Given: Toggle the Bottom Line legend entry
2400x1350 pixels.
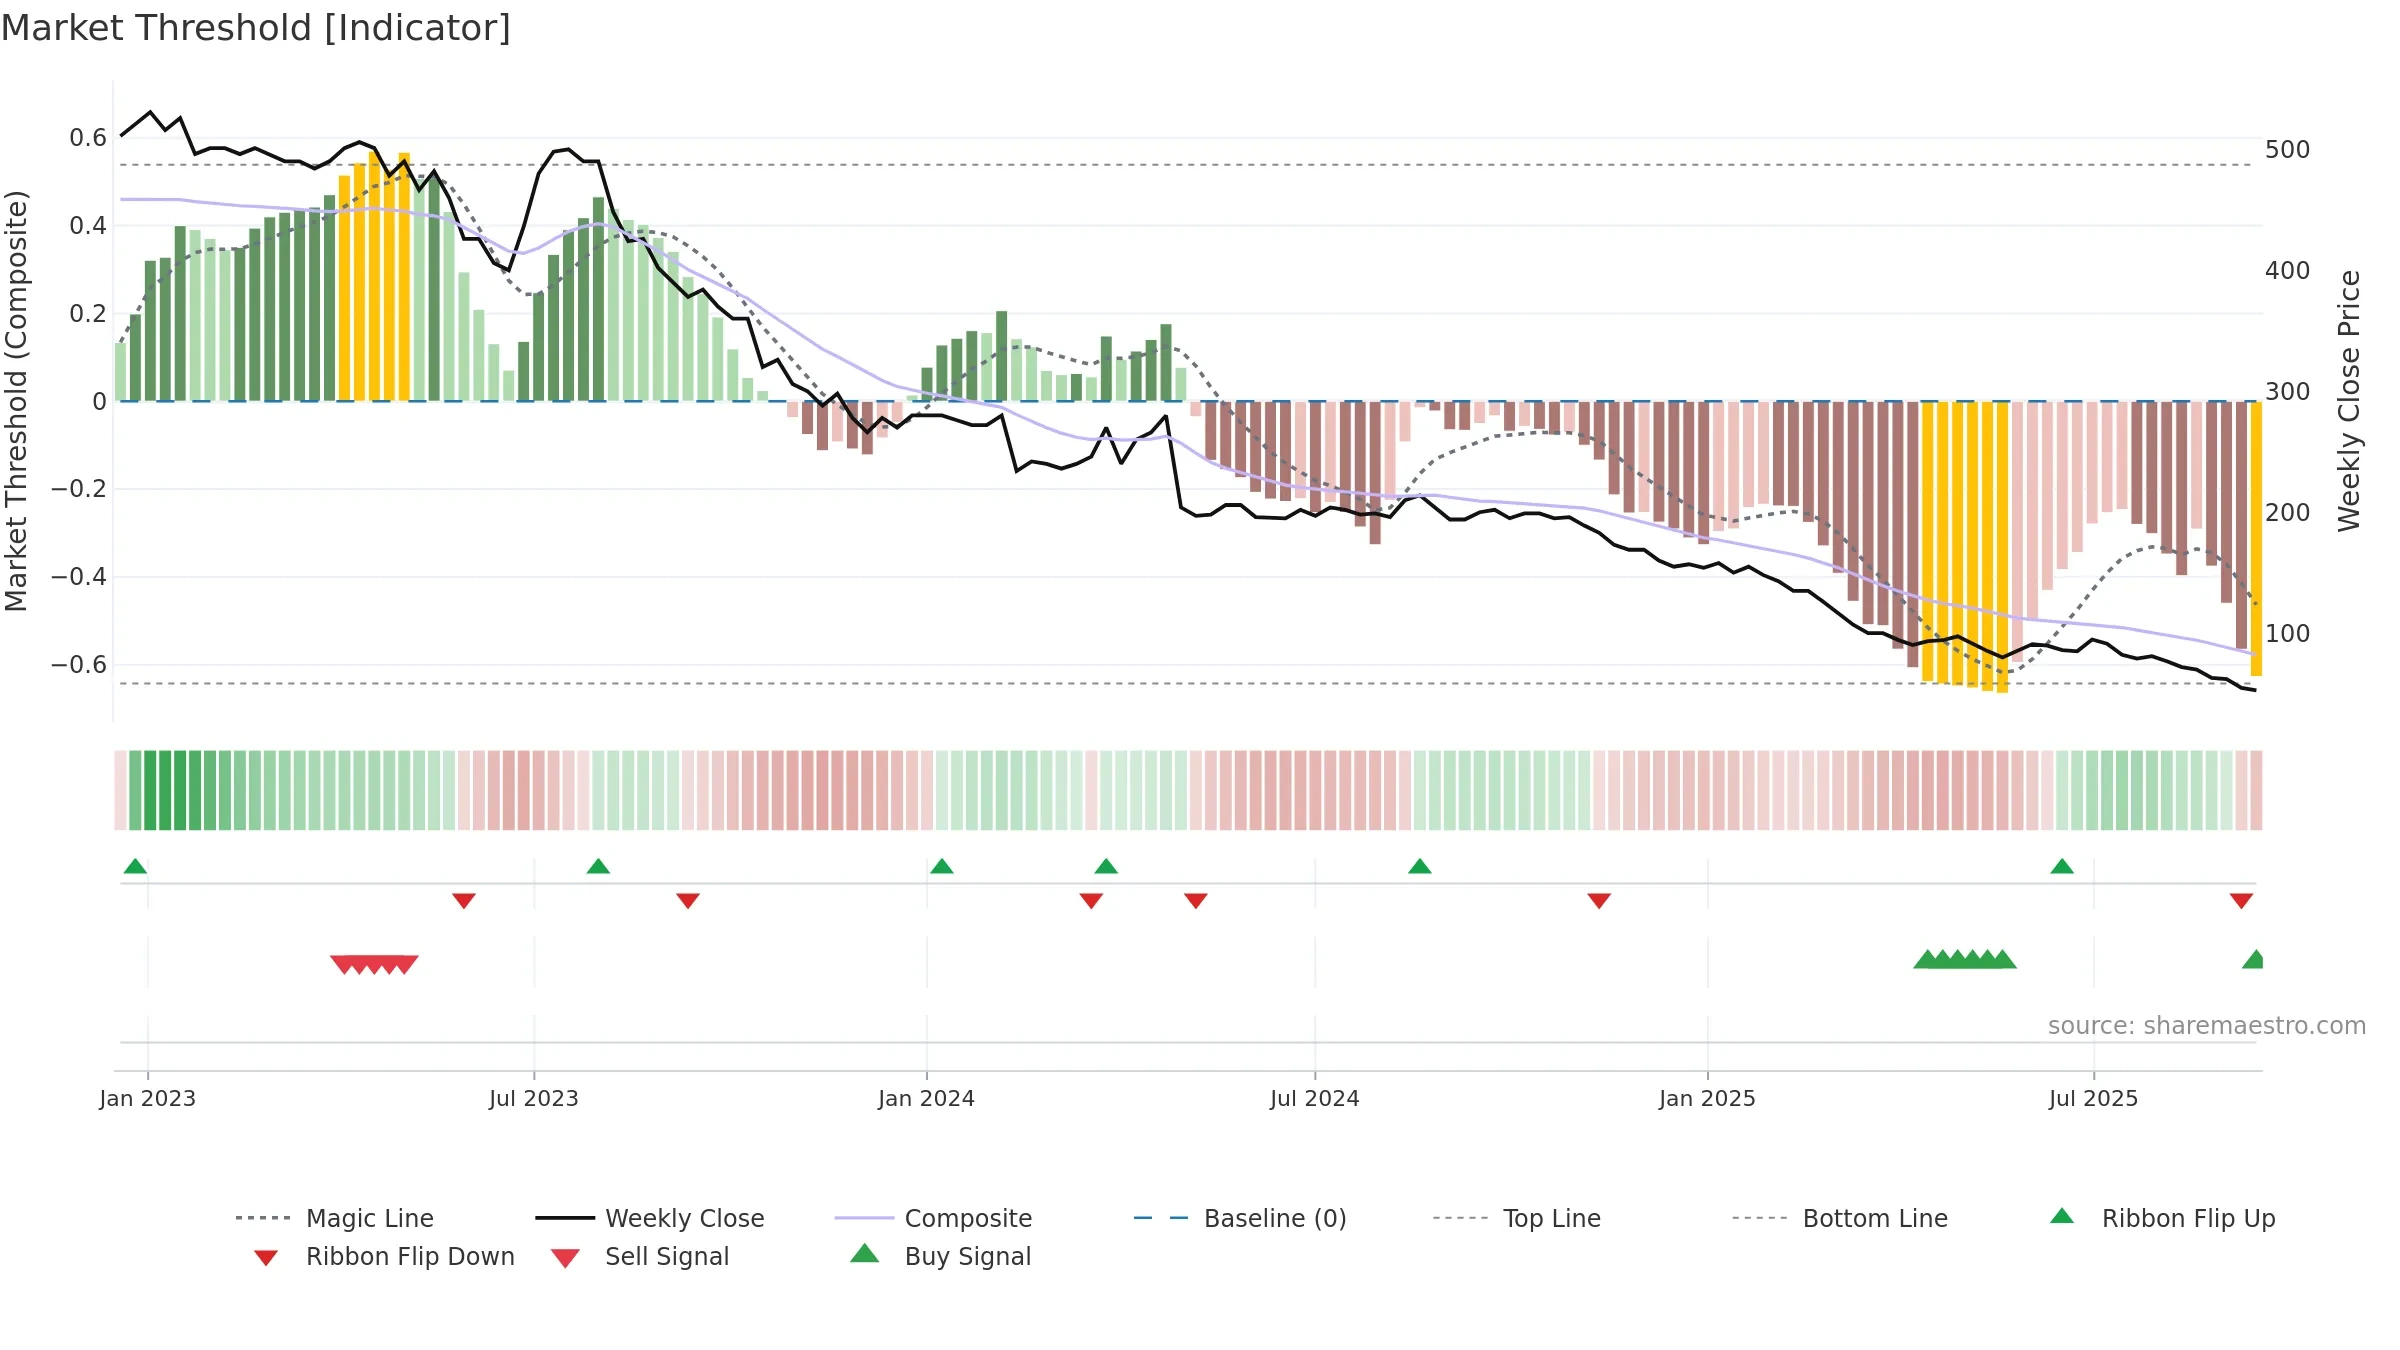Looking at the screenshot, I should click(x=1840, y=1218).
